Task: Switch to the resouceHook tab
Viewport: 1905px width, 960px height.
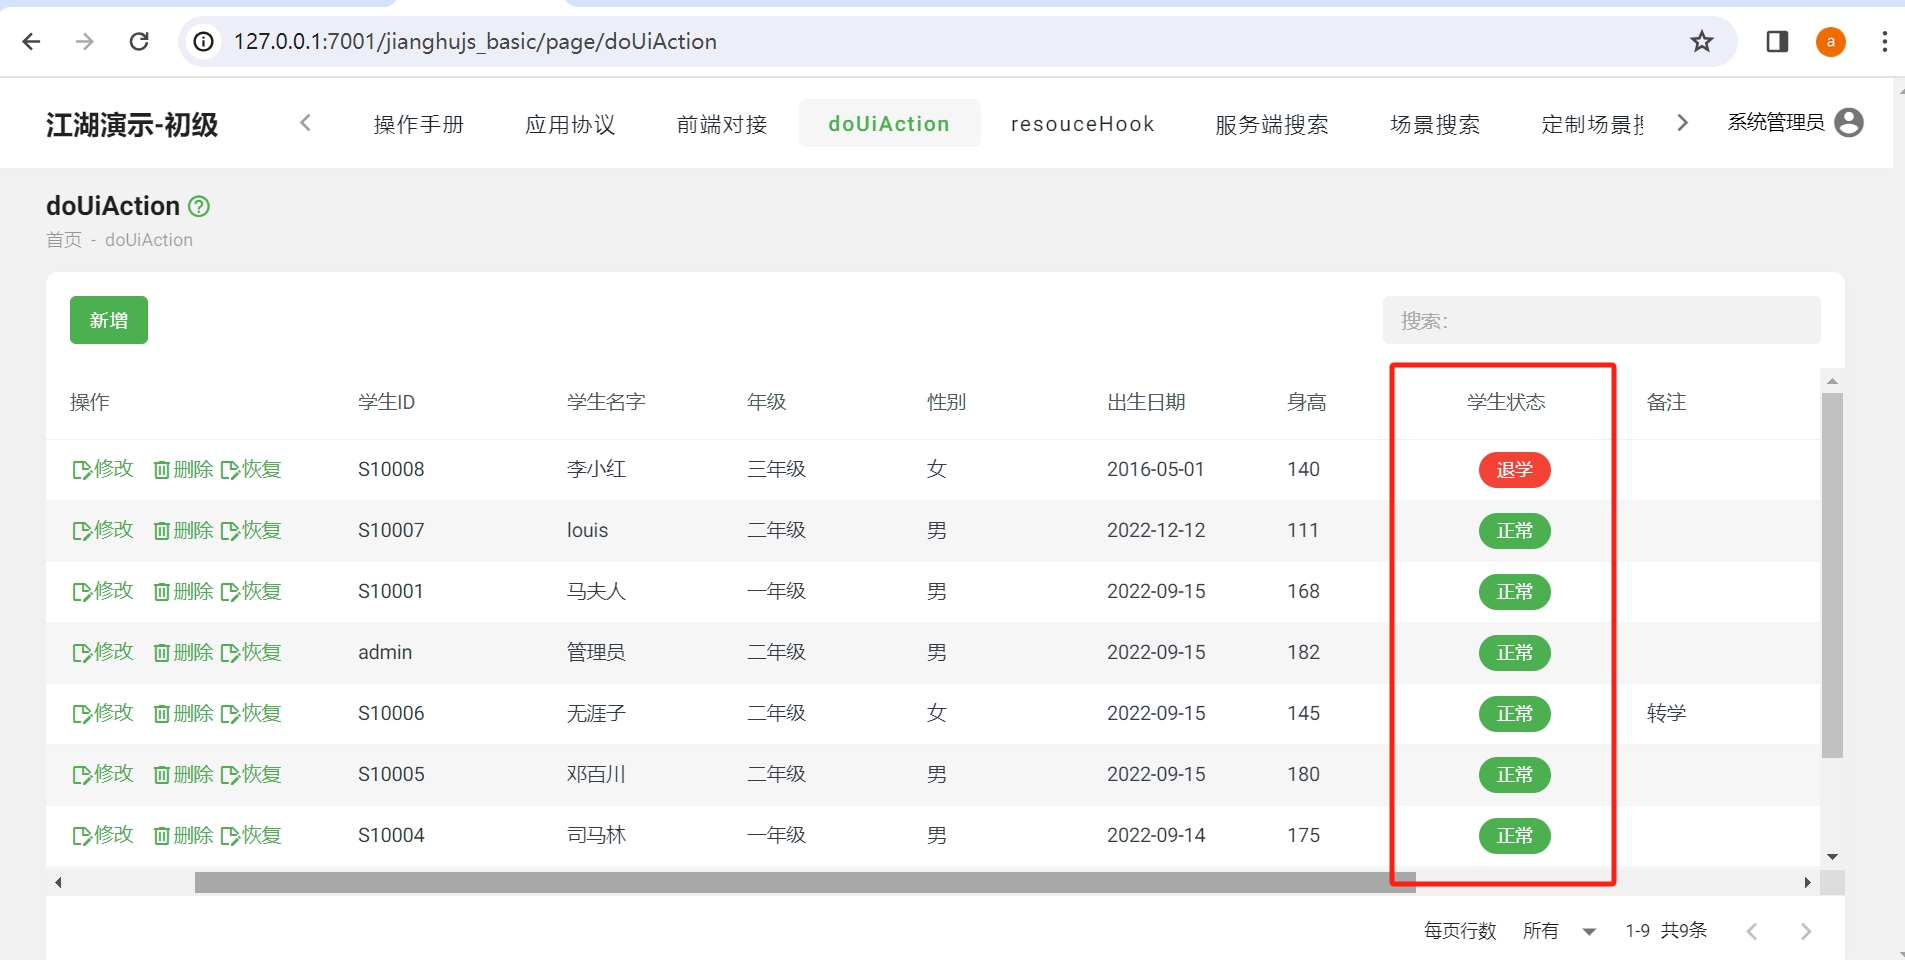Action: coord(1082,123)
